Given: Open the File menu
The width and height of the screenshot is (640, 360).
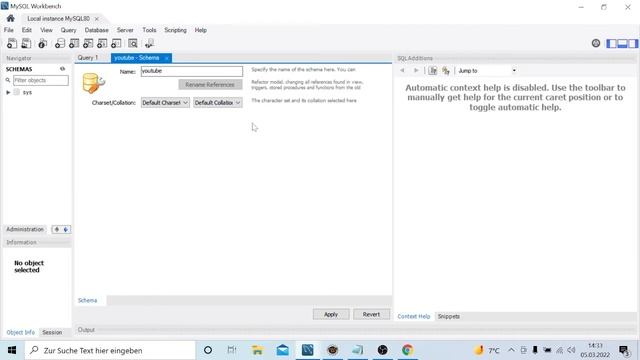Looking at the screenshot, I should tap(9, 30).
